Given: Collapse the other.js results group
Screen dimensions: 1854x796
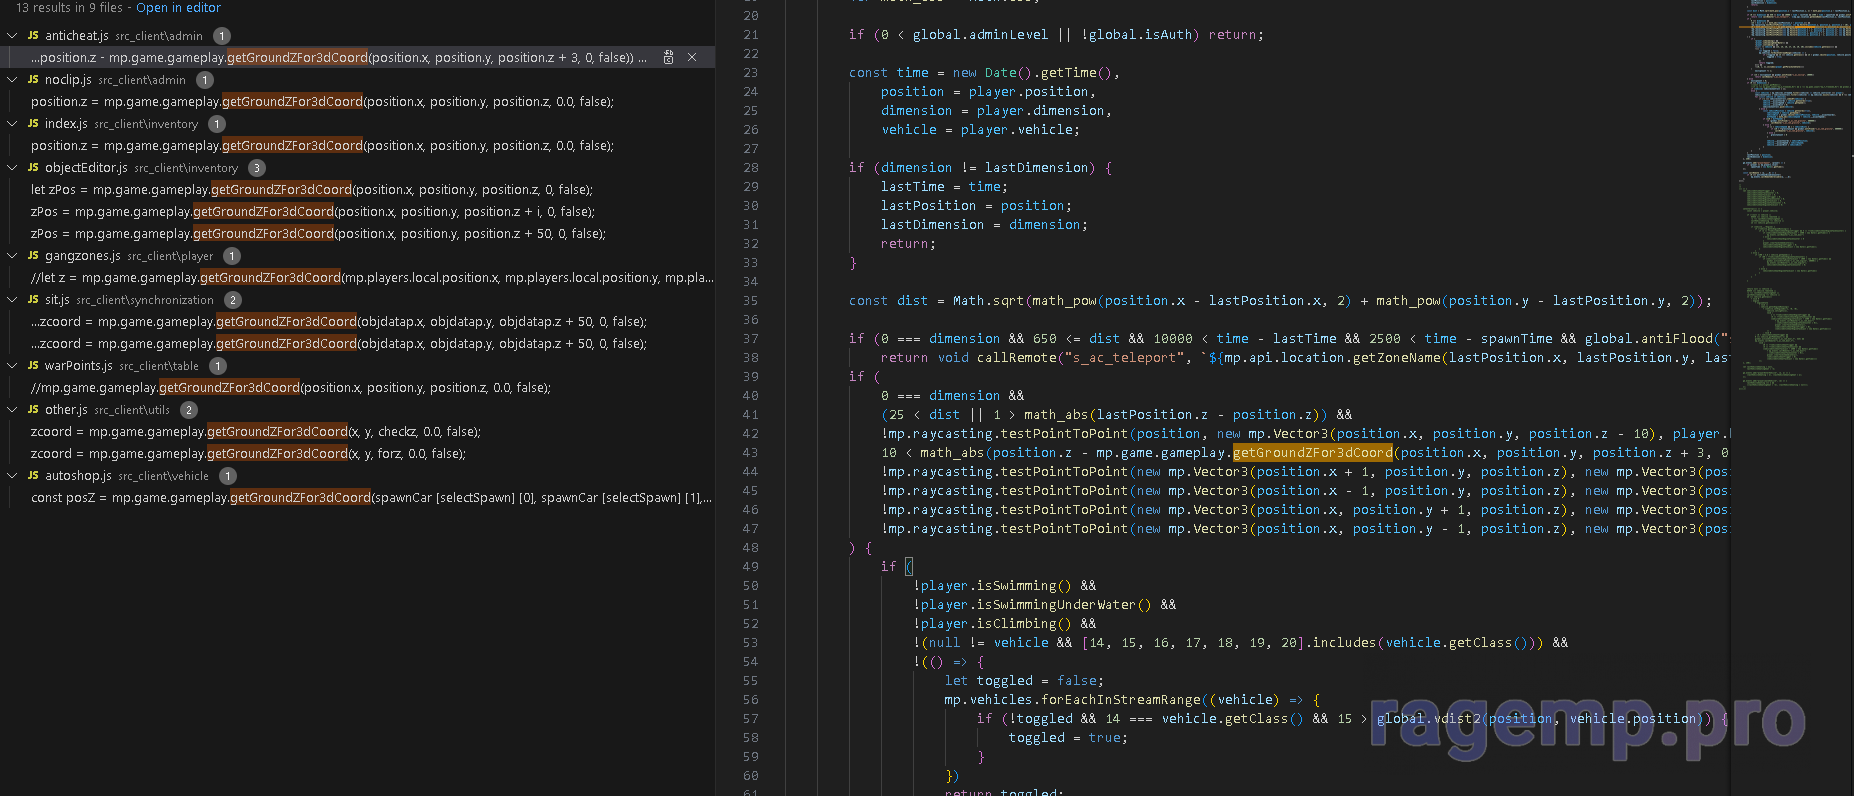Looking at the screenshot, I should [12, 409].
